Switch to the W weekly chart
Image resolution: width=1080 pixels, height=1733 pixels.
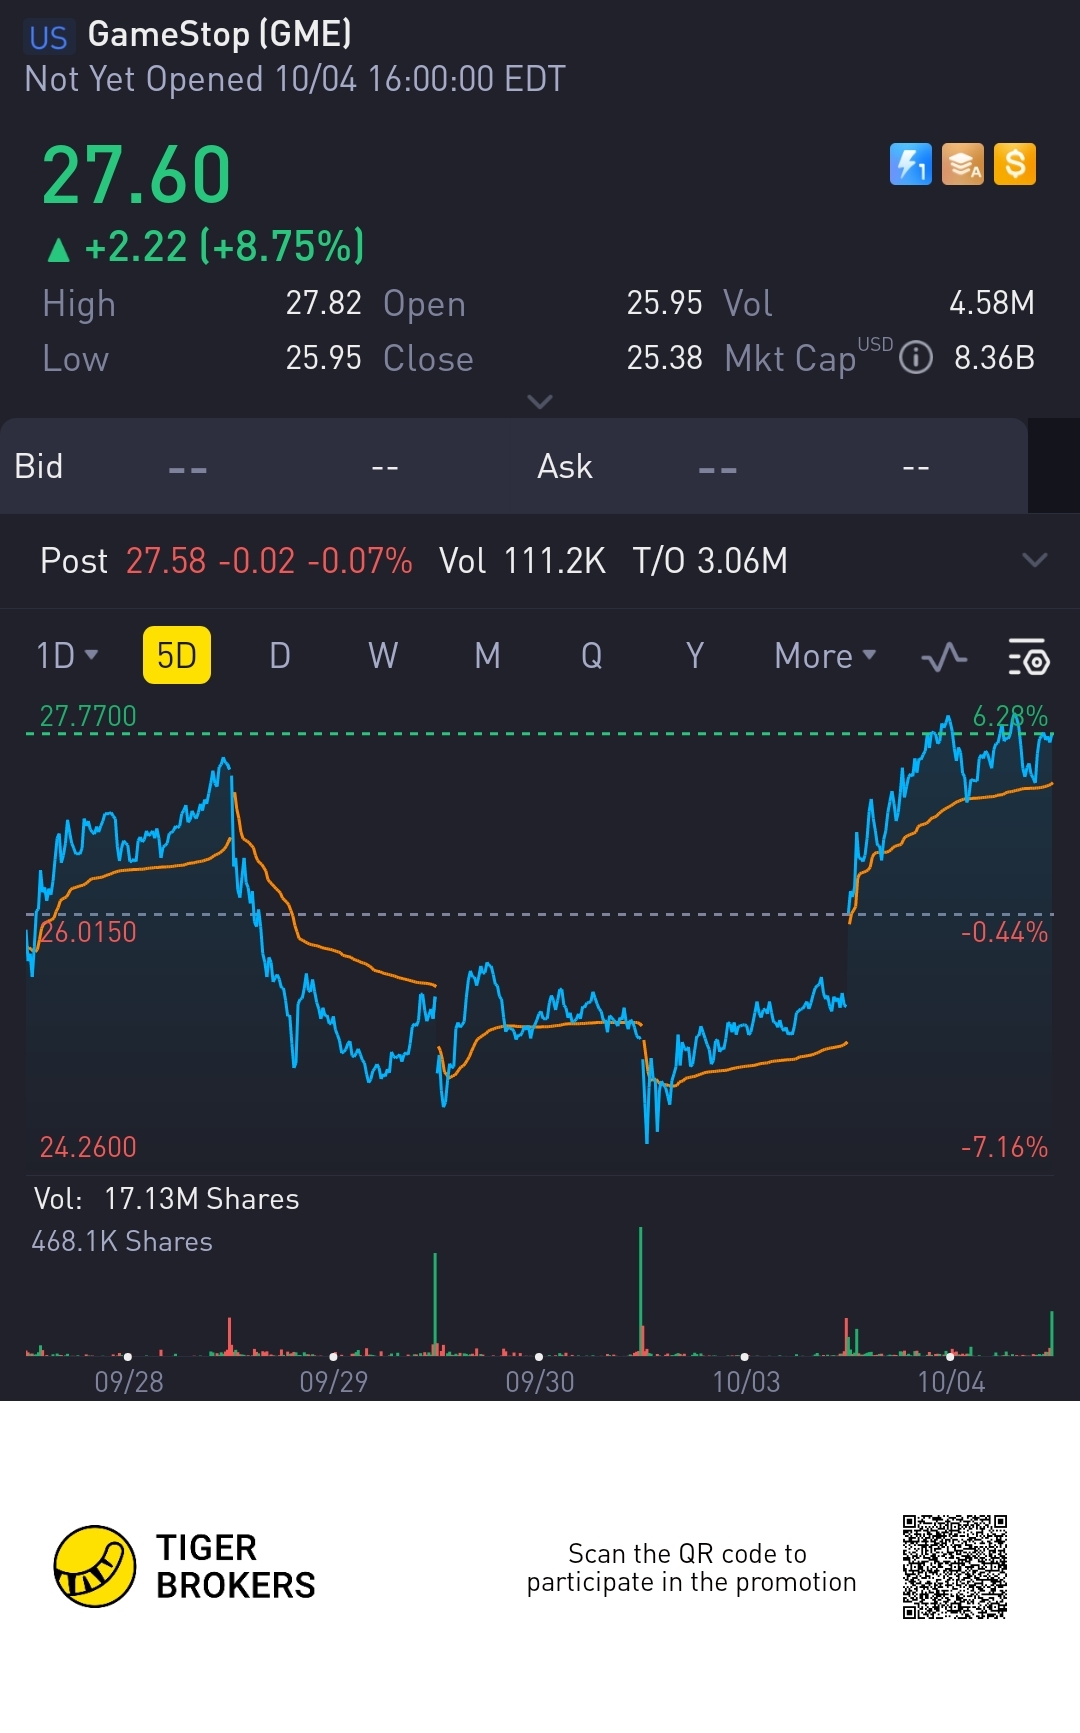(383, 656)
